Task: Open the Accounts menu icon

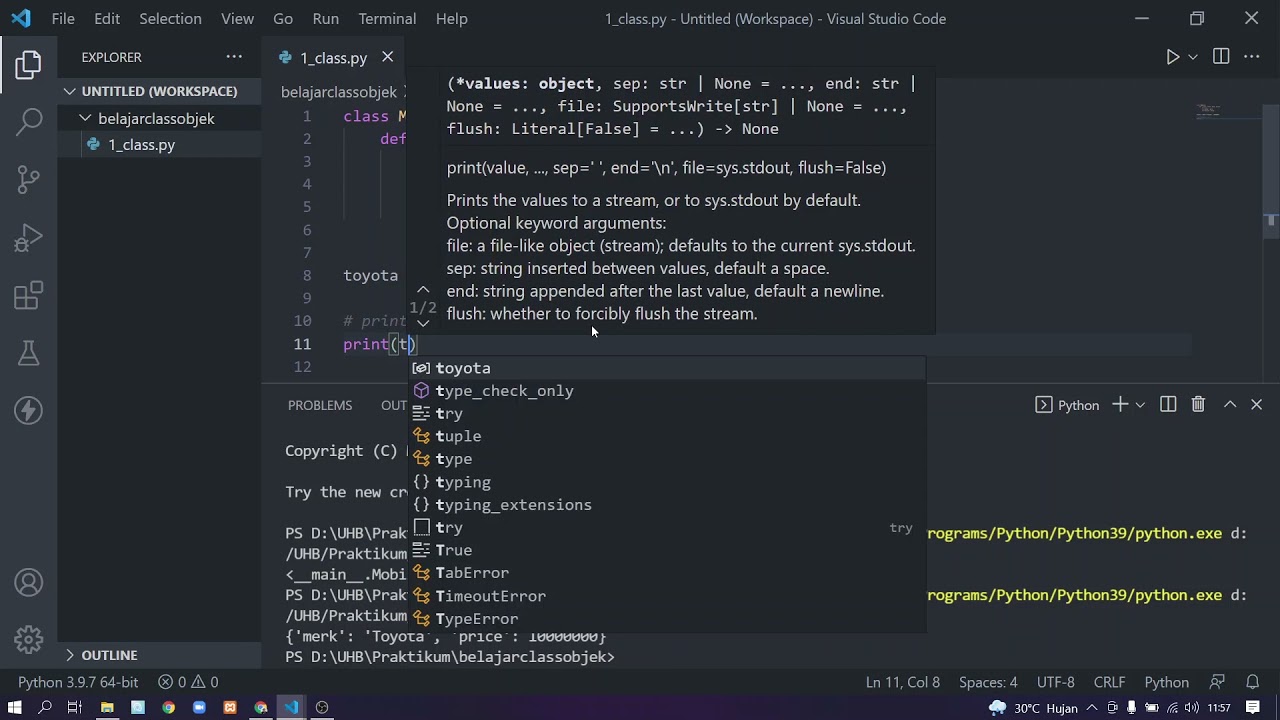Action: pyautogui.click(x=28, y=582)
